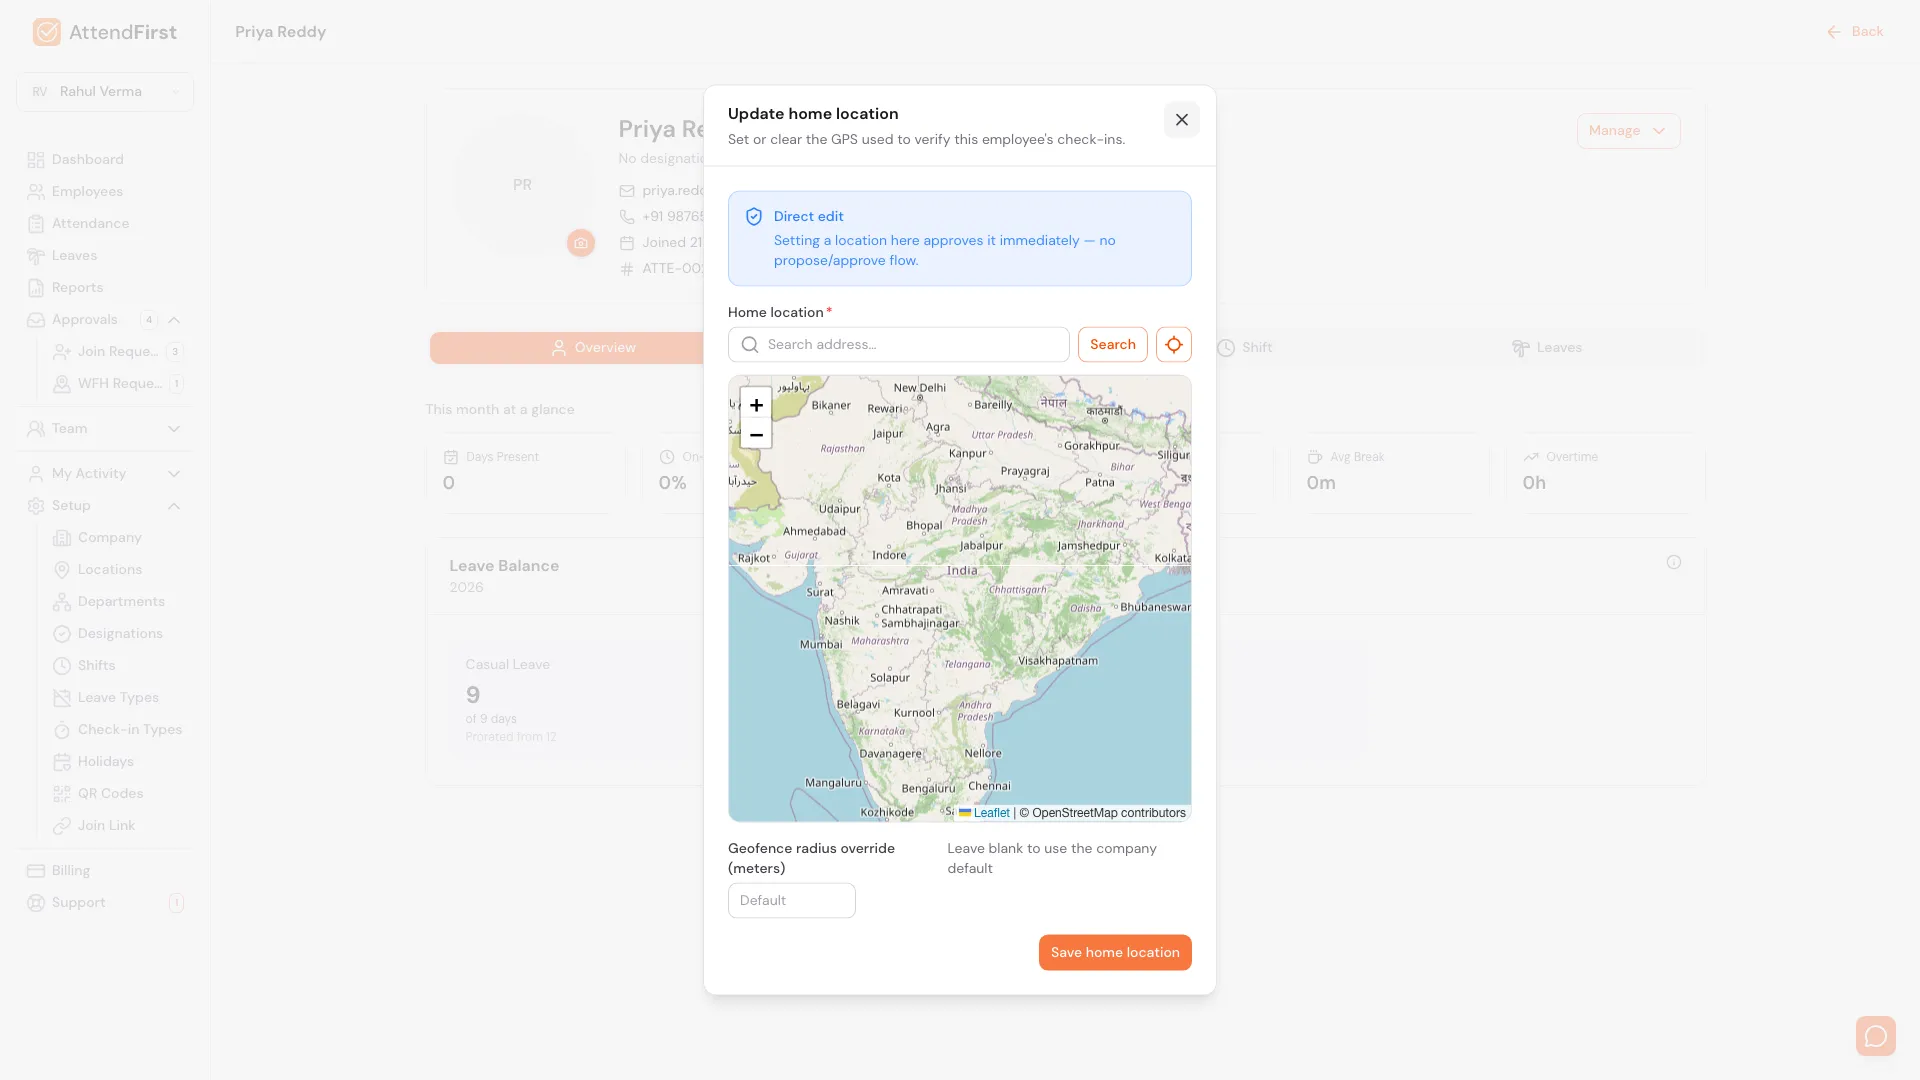Zoom in on the map
Viewport: 1920px width, 1080px height.
pos(756,405)
